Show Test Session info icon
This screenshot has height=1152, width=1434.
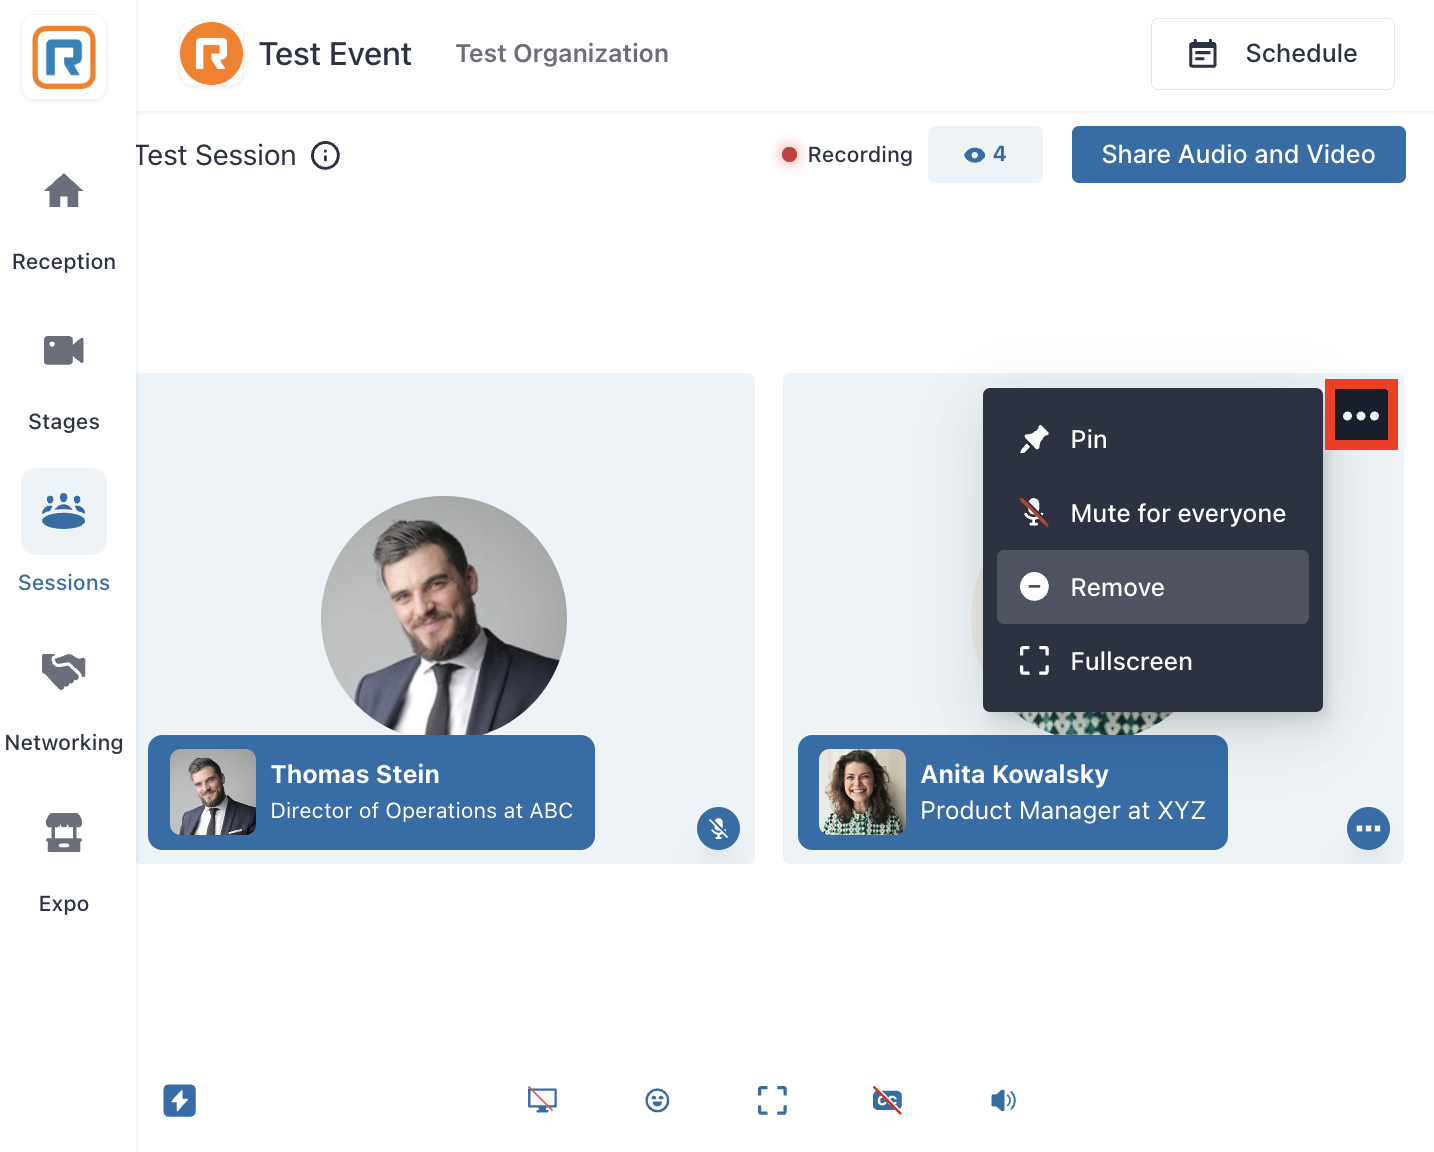326,156
